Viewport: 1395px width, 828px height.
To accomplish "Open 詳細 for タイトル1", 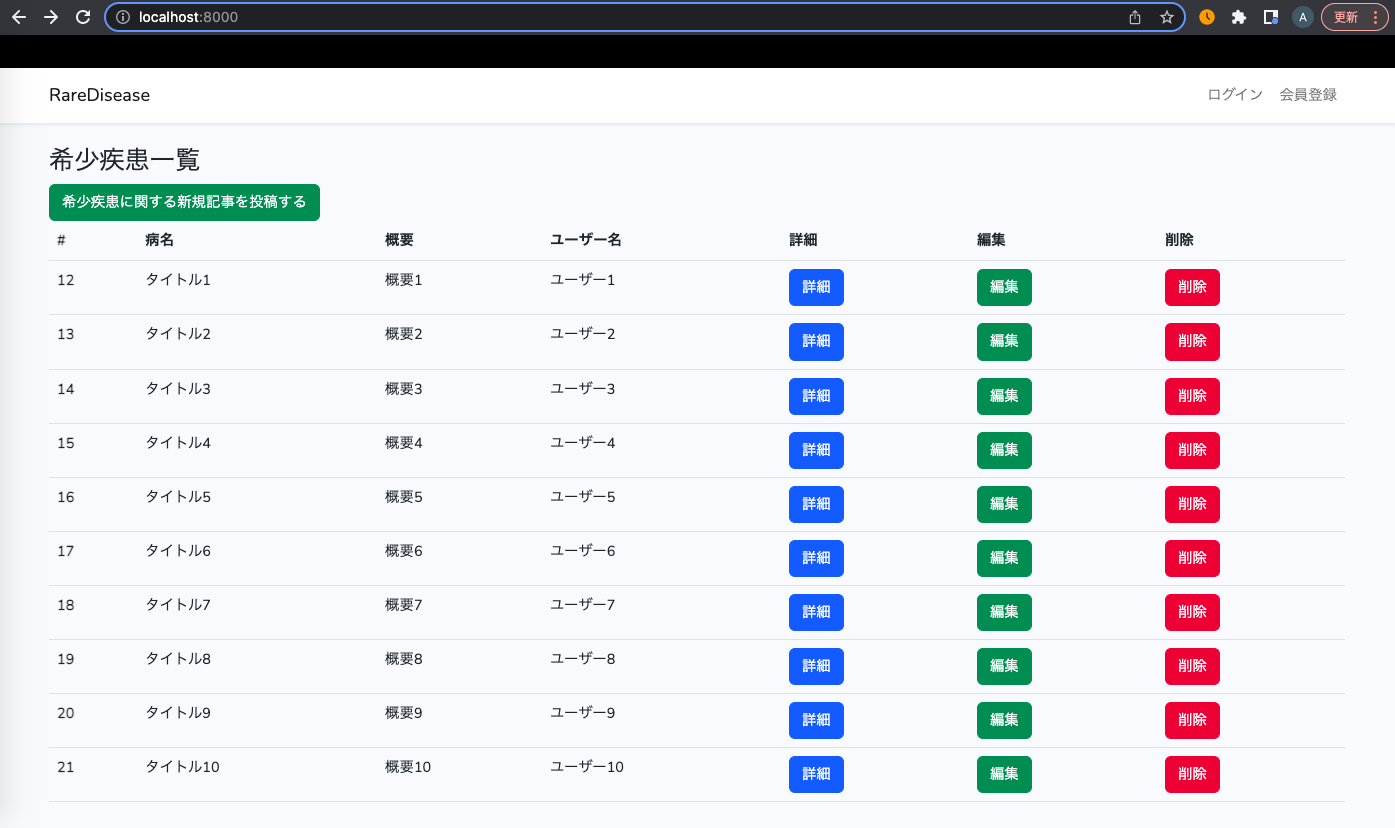I will [x=816, y=287].
